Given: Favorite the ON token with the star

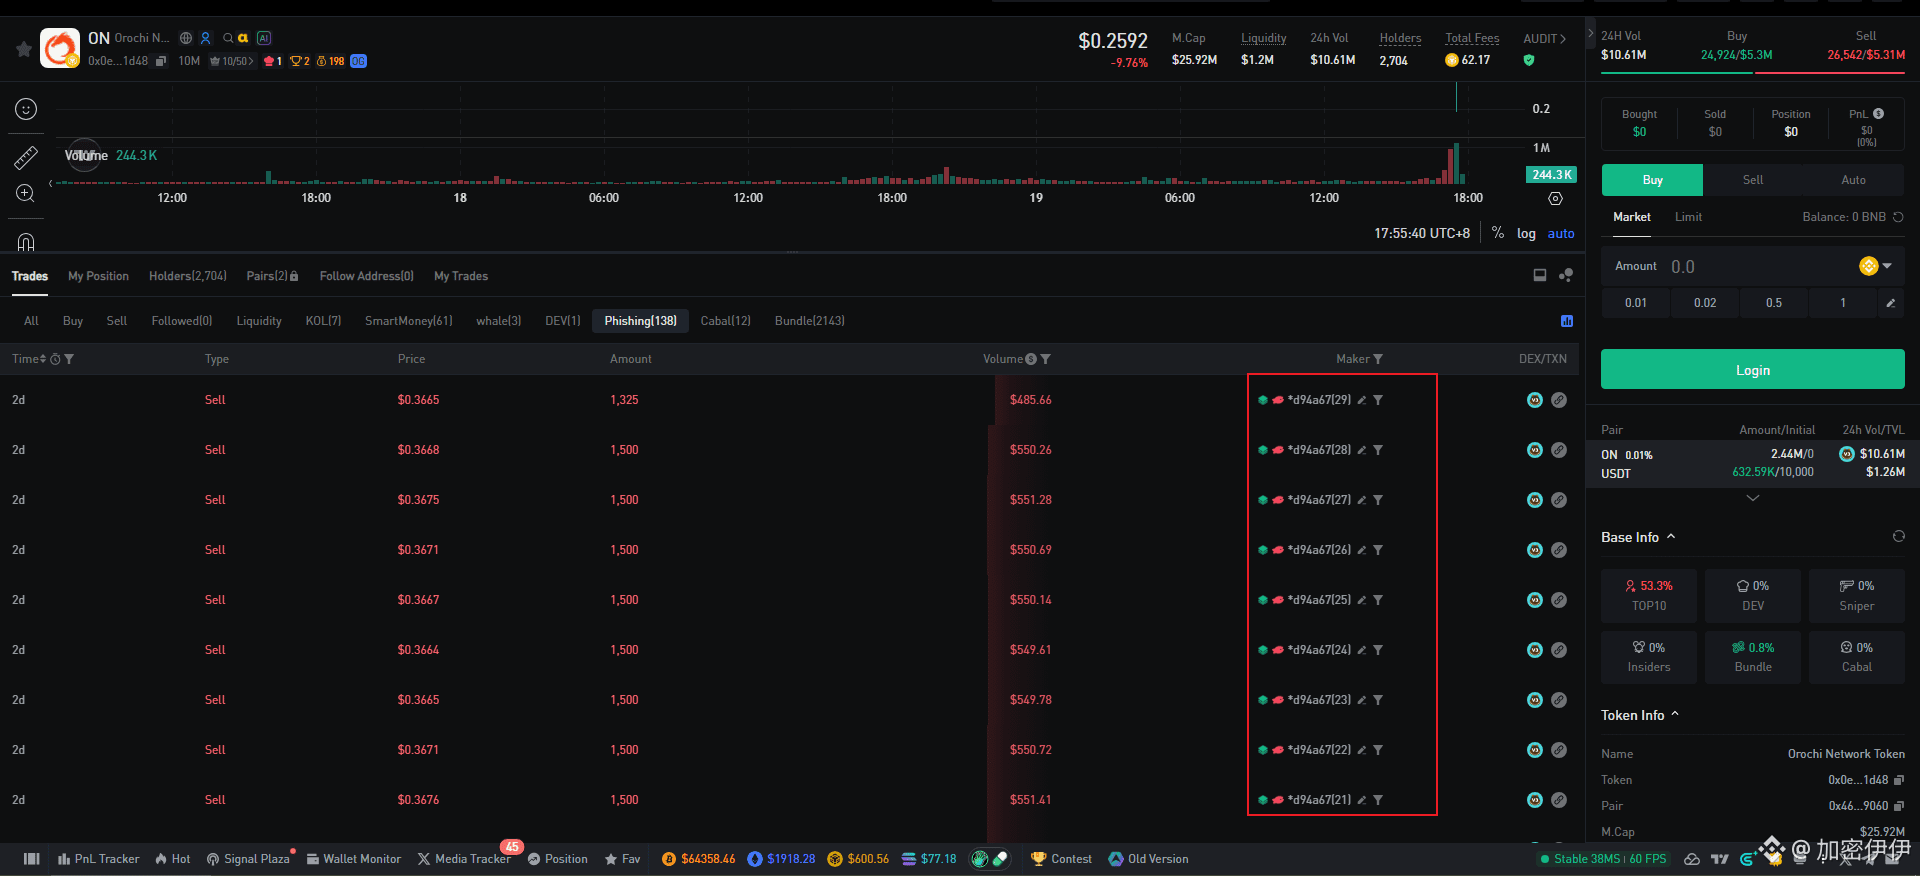Looking at the screenshot, I should coord(24,49).
